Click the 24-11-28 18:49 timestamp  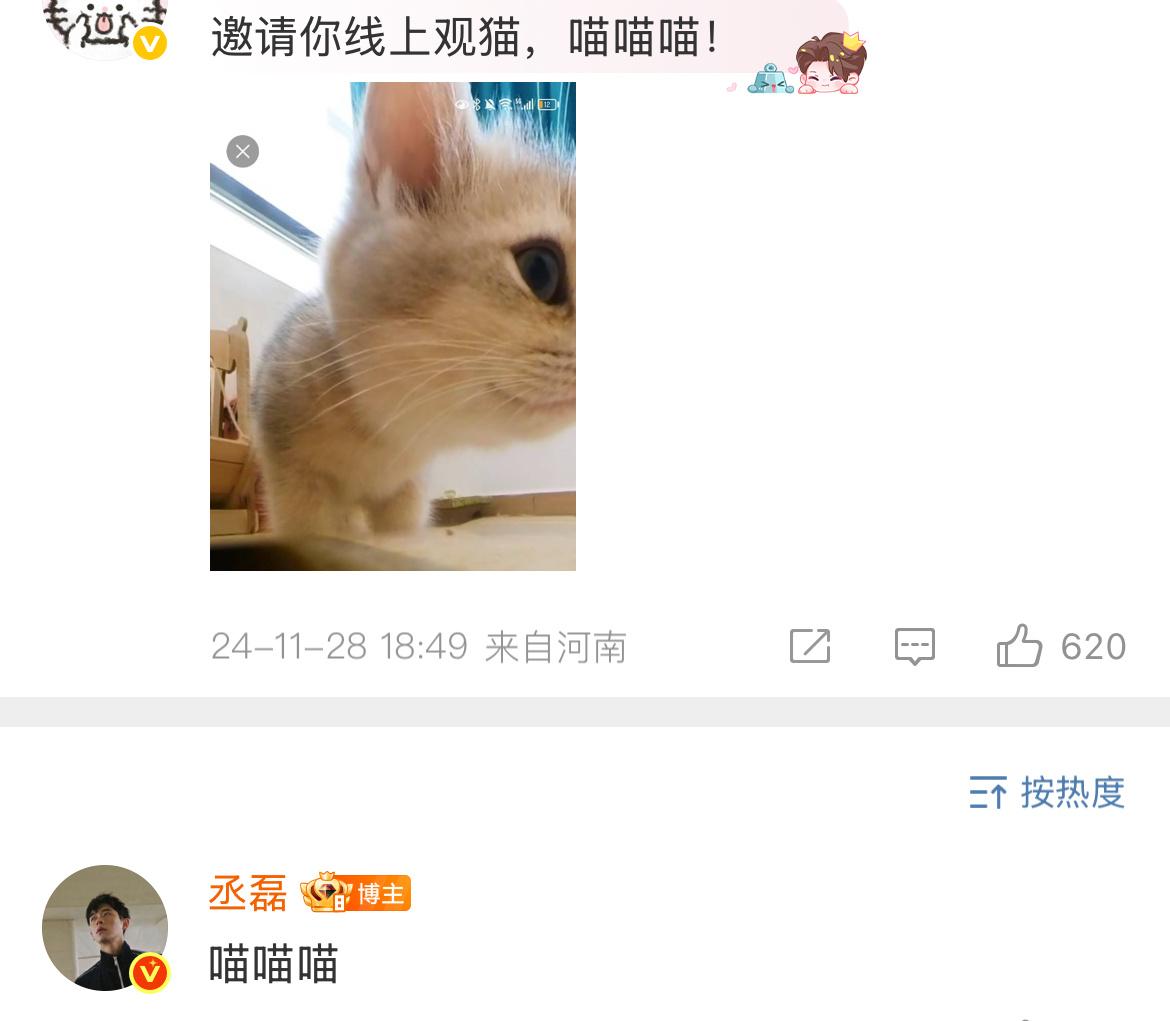[340, 646]
